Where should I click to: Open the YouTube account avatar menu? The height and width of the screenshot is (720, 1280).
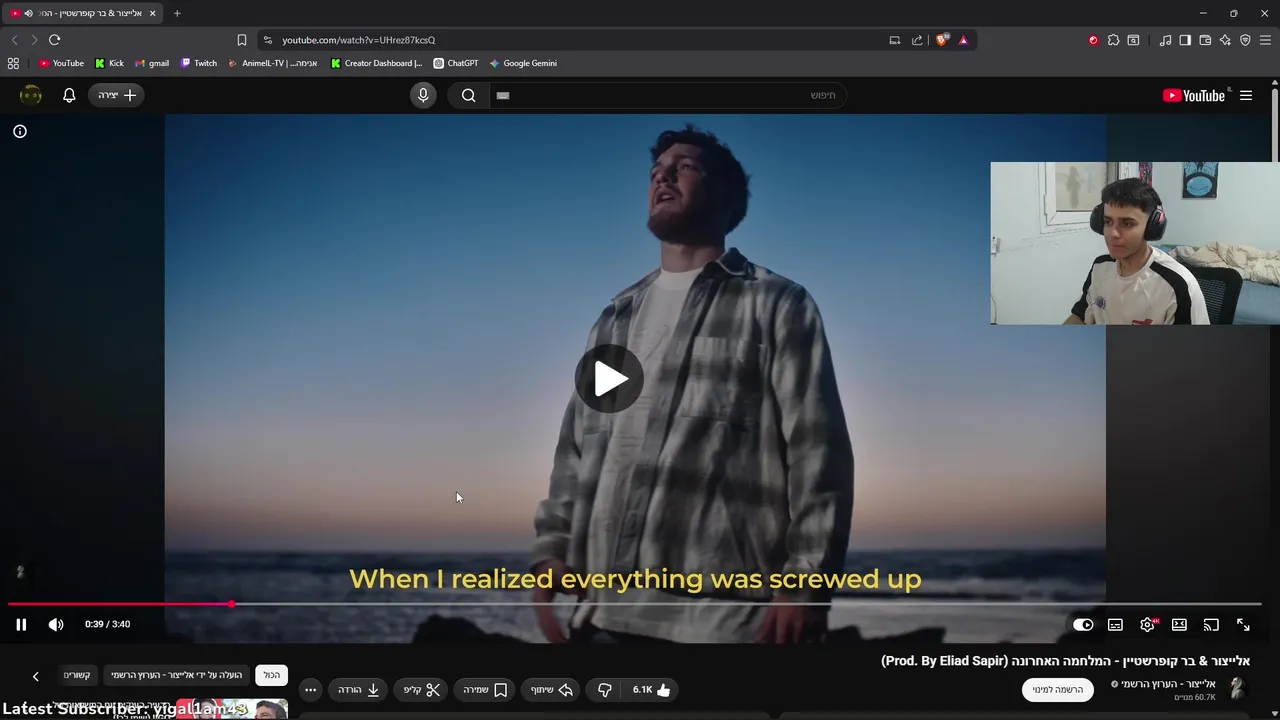pos(31,95)
